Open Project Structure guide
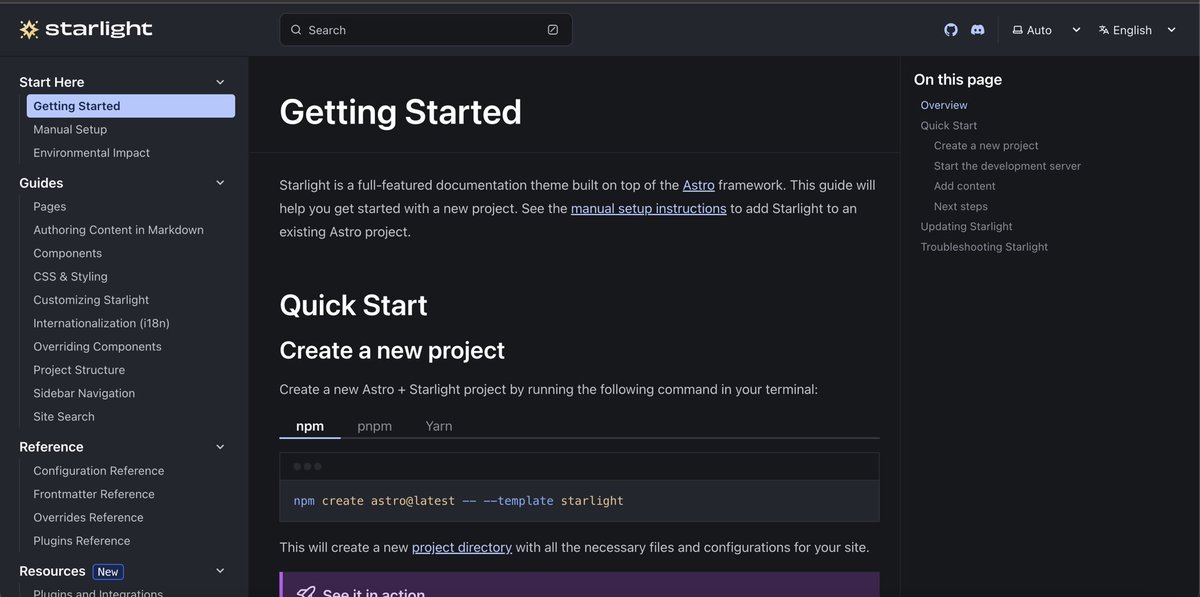Image resolution: width=1200 pixels, height=597 pixels. 79,370
